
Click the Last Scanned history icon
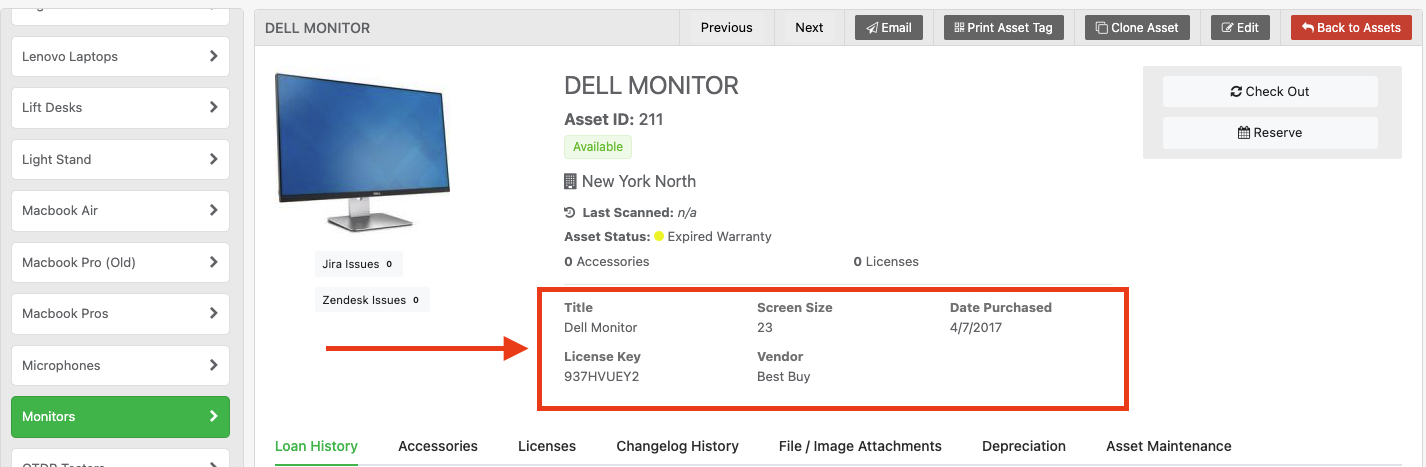(570, 212)
